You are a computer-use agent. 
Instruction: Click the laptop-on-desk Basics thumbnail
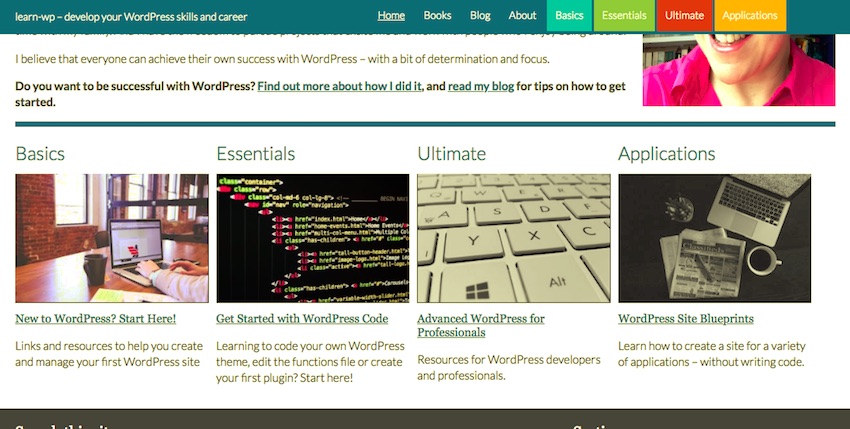[x=112, y=238]
